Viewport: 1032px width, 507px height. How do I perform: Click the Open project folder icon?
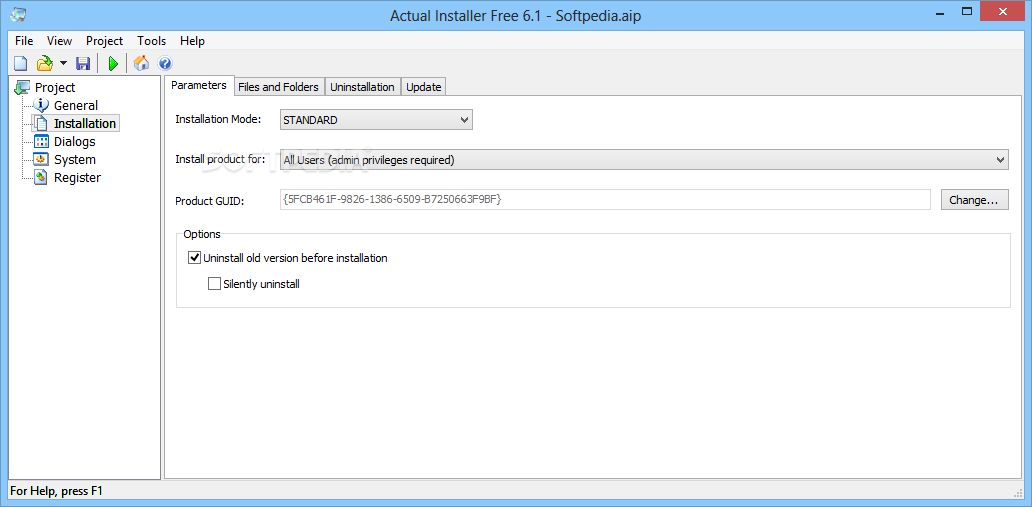pos(45,63)
